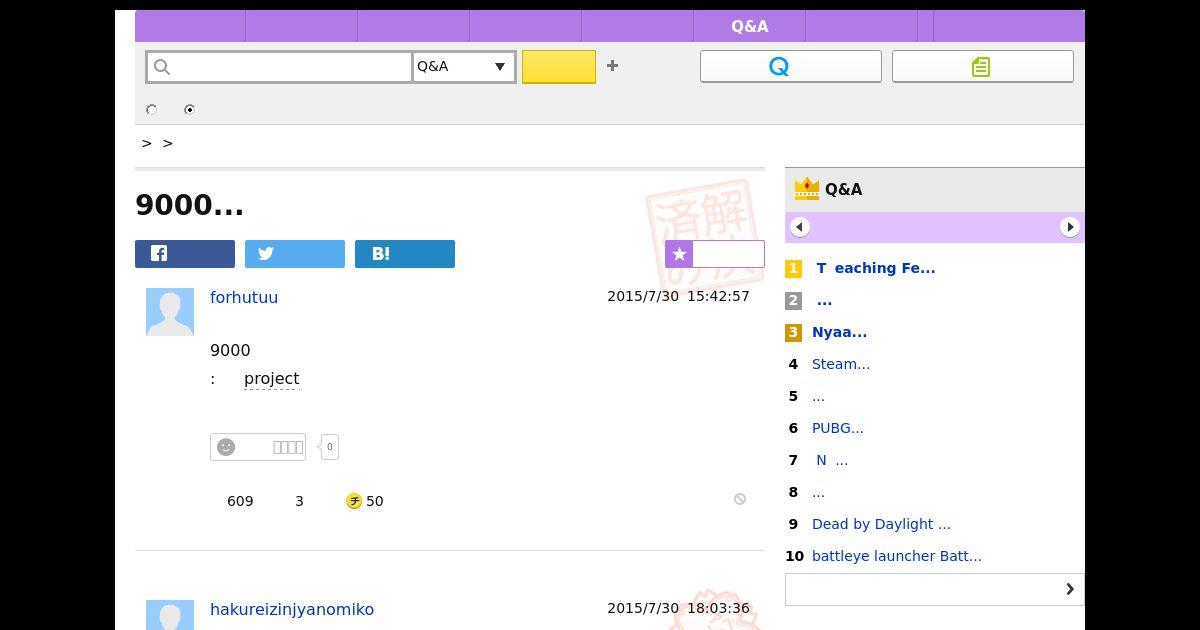Share on Twitter button
Viewport: 1200px width, 630px height.
pos(295,254)
